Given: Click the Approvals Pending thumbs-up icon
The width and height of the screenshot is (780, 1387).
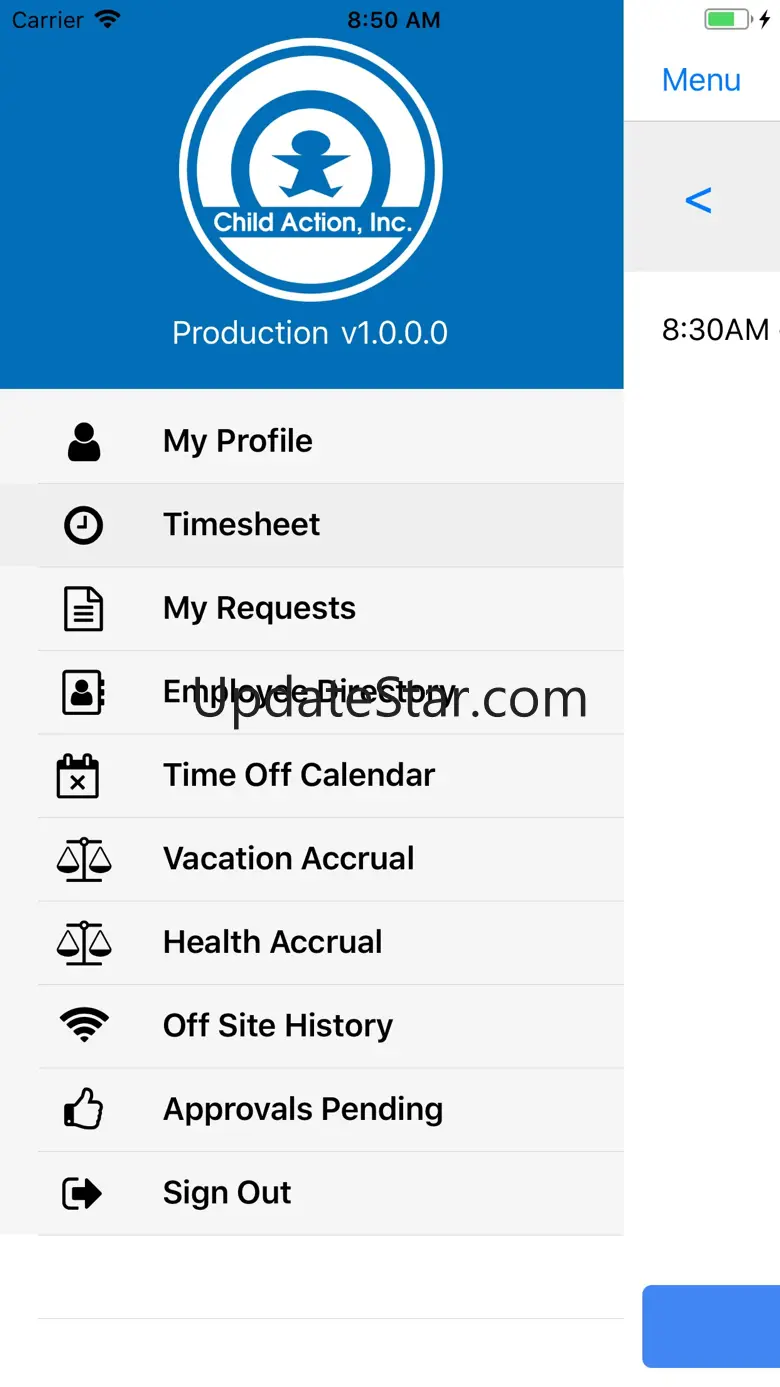Looking at the screenshot, I should tap(83, 1109).
